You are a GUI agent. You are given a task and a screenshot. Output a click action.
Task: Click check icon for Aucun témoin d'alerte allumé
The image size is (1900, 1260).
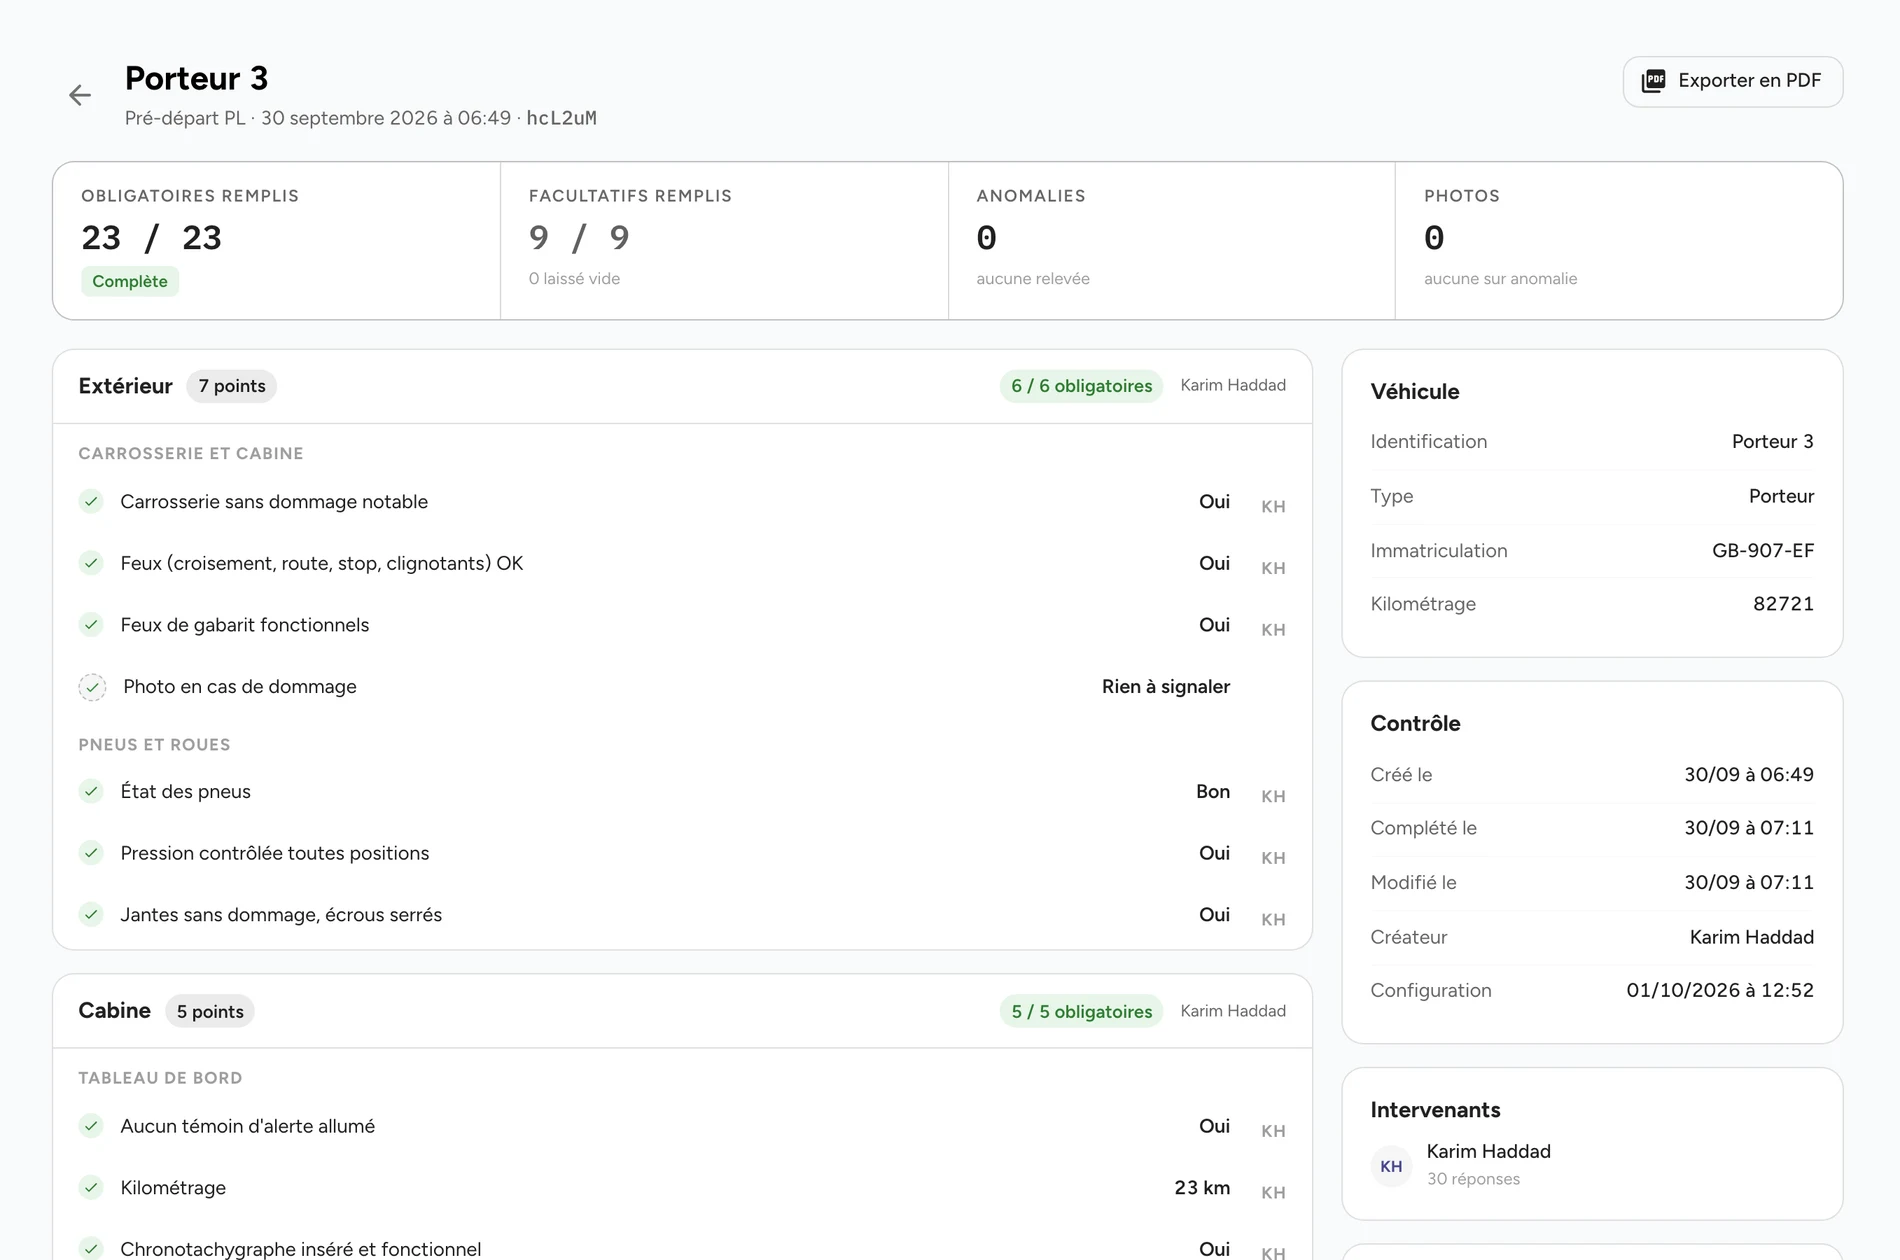click(x=91, y=1126)
